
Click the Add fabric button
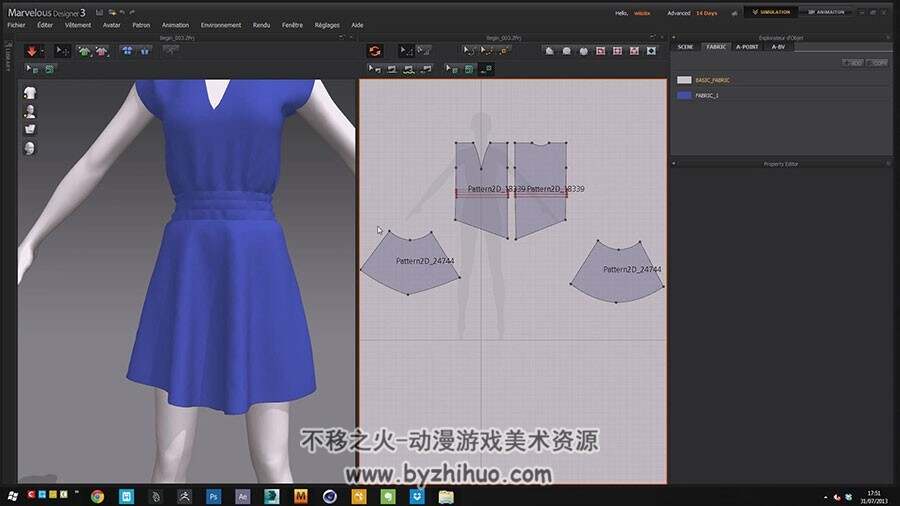853,63
